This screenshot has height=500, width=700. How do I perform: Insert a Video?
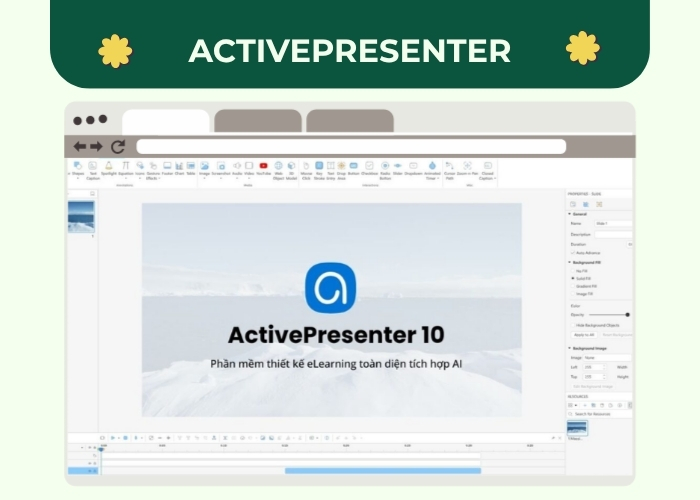(249, 170)
